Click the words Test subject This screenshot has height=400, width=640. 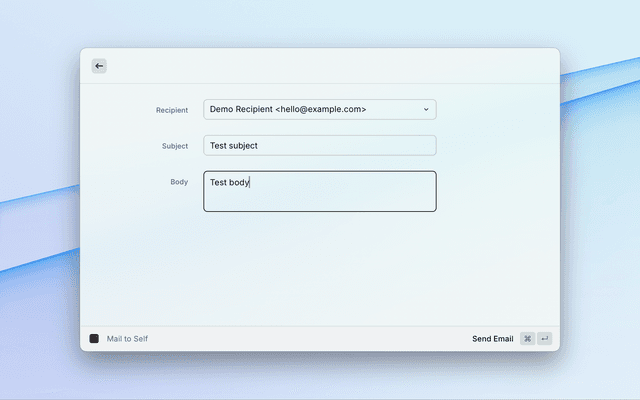tap(233, 146)
